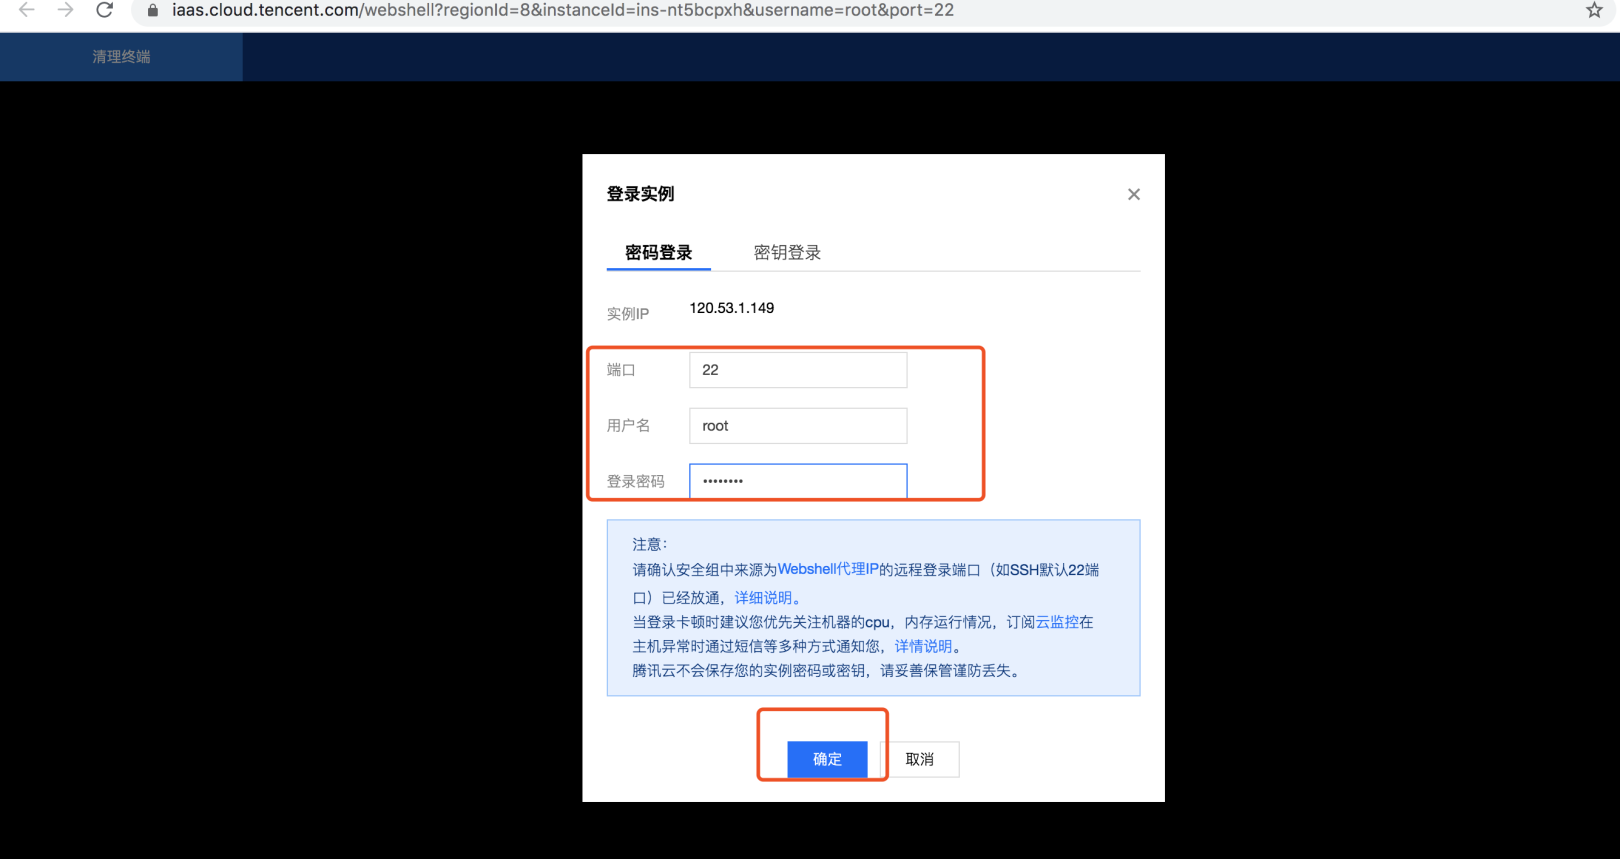The height and width of the screenshot is (859, 1620).
Task: Click the 登录实例 dialog title
Action: (640, 194)
